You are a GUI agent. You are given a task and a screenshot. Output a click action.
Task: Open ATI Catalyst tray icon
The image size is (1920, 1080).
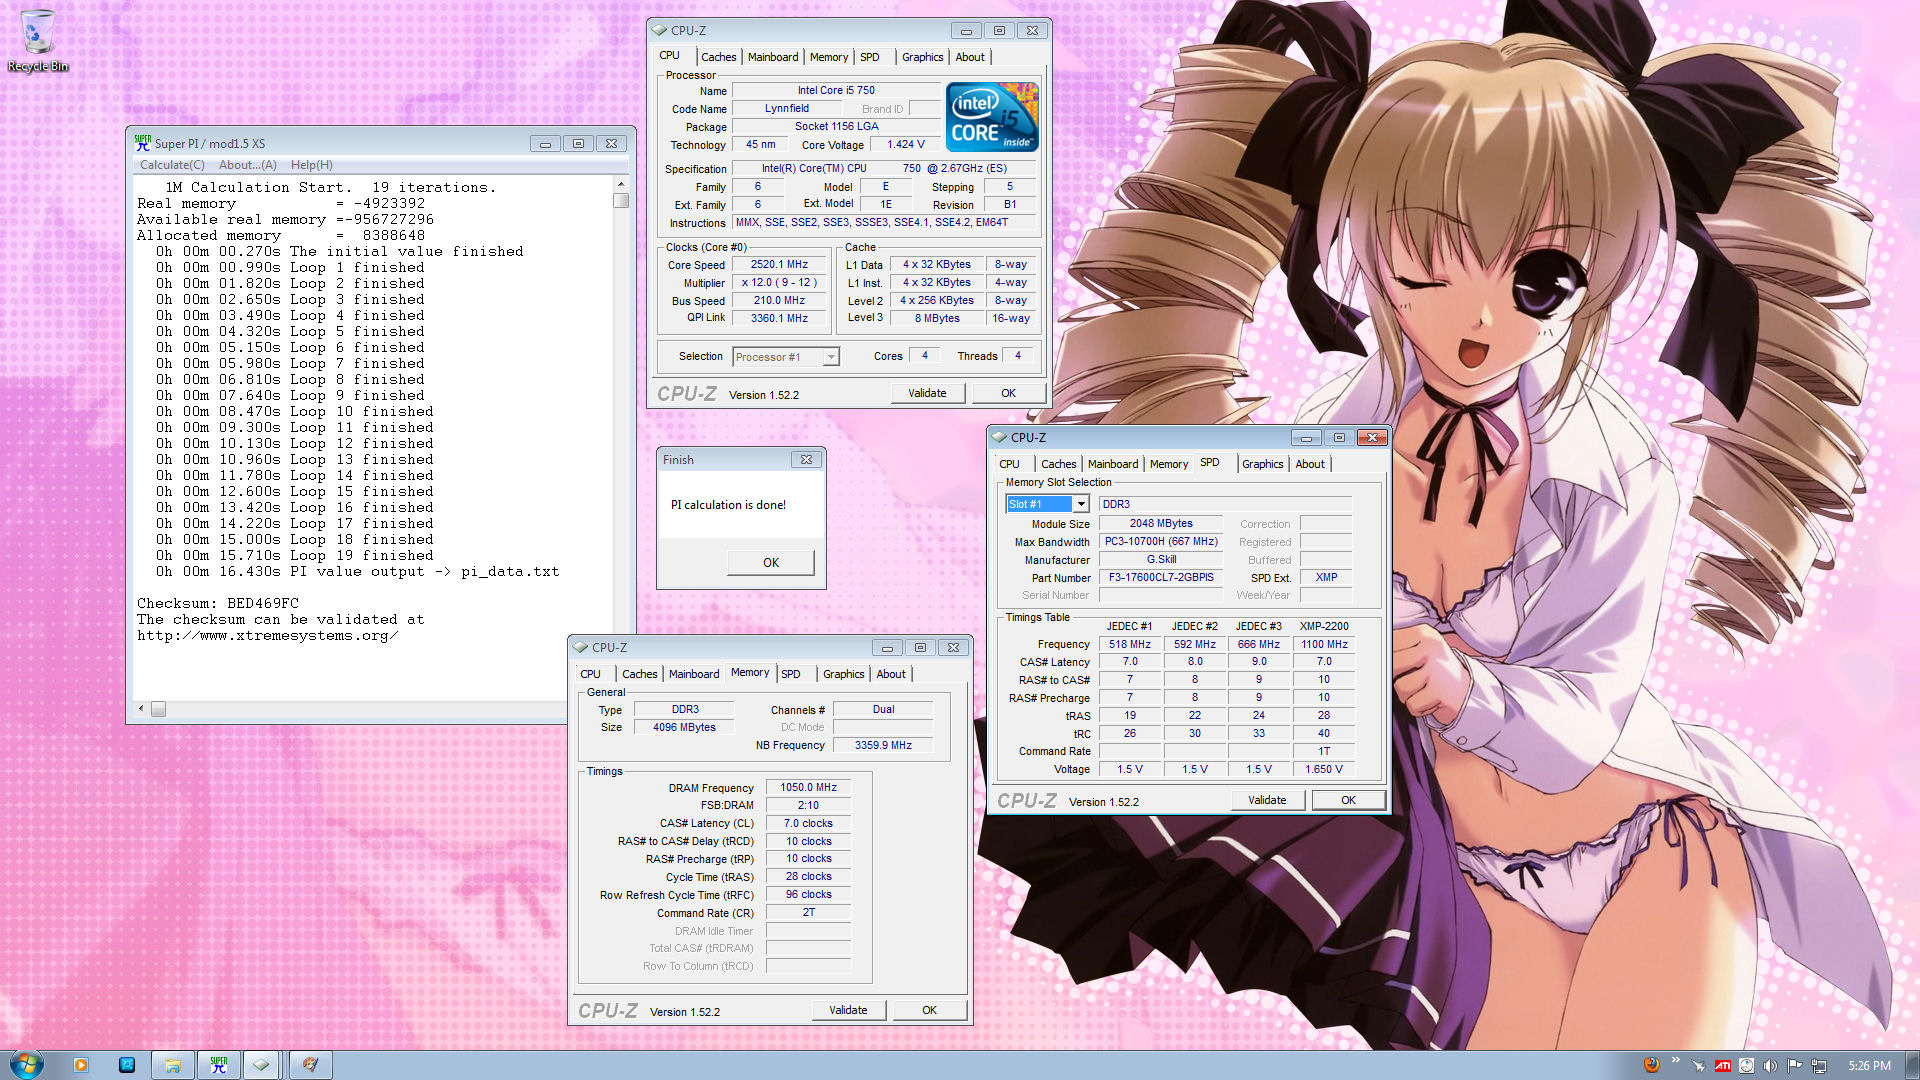(1722, 1066)
